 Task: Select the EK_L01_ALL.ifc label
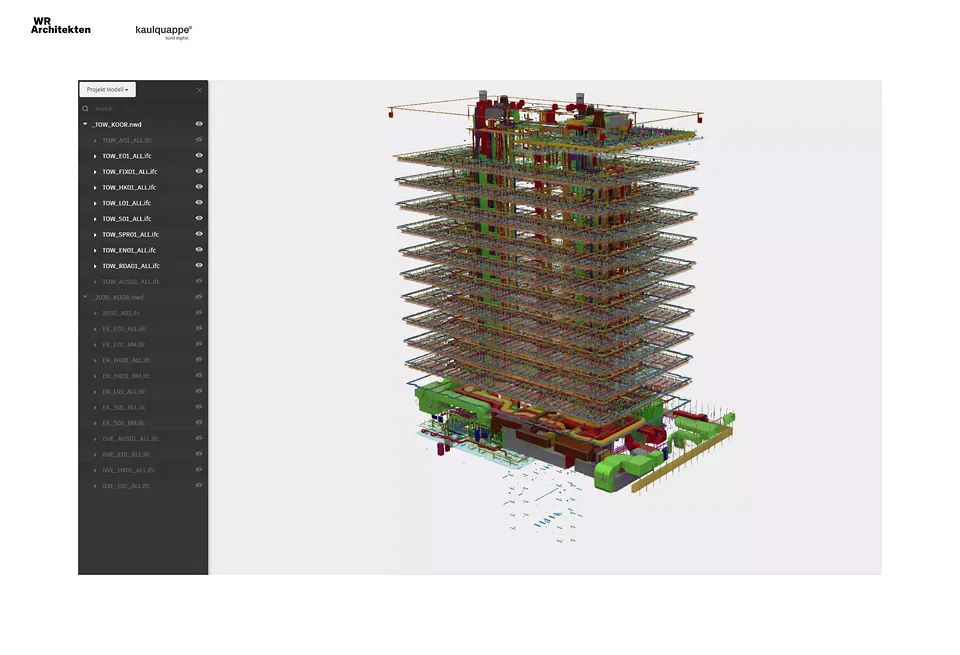(124, 392)
